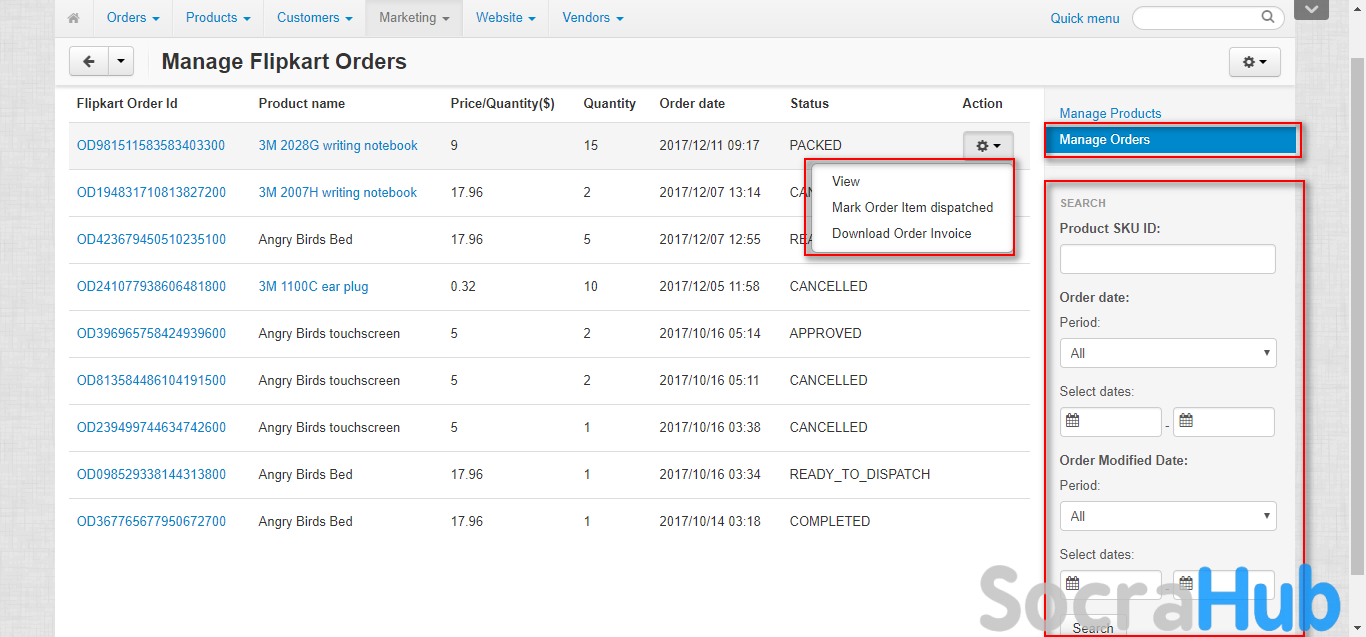Image resolution: width=1366 pixels, height=637 pixels.
Task: Click the 3M 2028G writing notebook product link
Action: coord(338,146)
